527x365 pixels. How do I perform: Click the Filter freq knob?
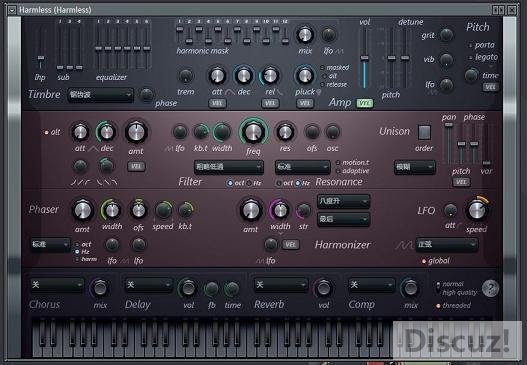253,132
